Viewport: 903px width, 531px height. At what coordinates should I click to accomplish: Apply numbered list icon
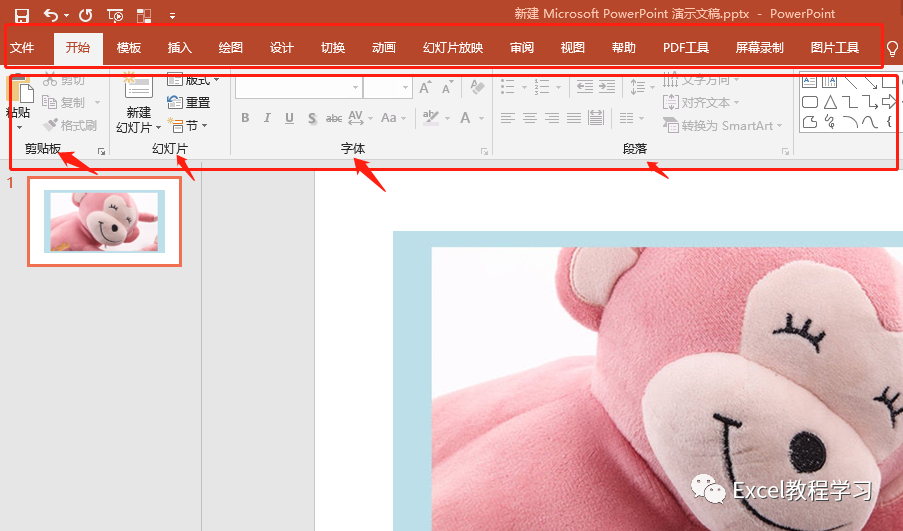tap(541, 88)
